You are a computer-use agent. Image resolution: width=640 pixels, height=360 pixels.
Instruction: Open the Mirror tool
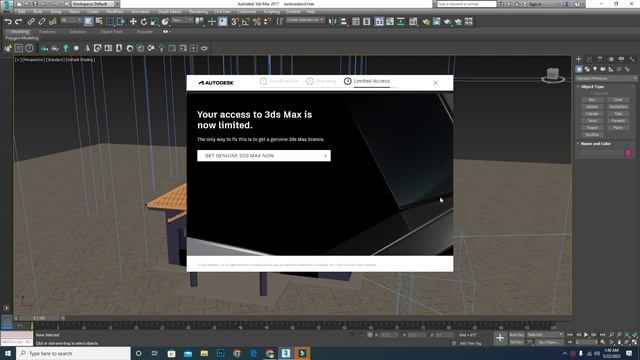[x=333, y=22]
